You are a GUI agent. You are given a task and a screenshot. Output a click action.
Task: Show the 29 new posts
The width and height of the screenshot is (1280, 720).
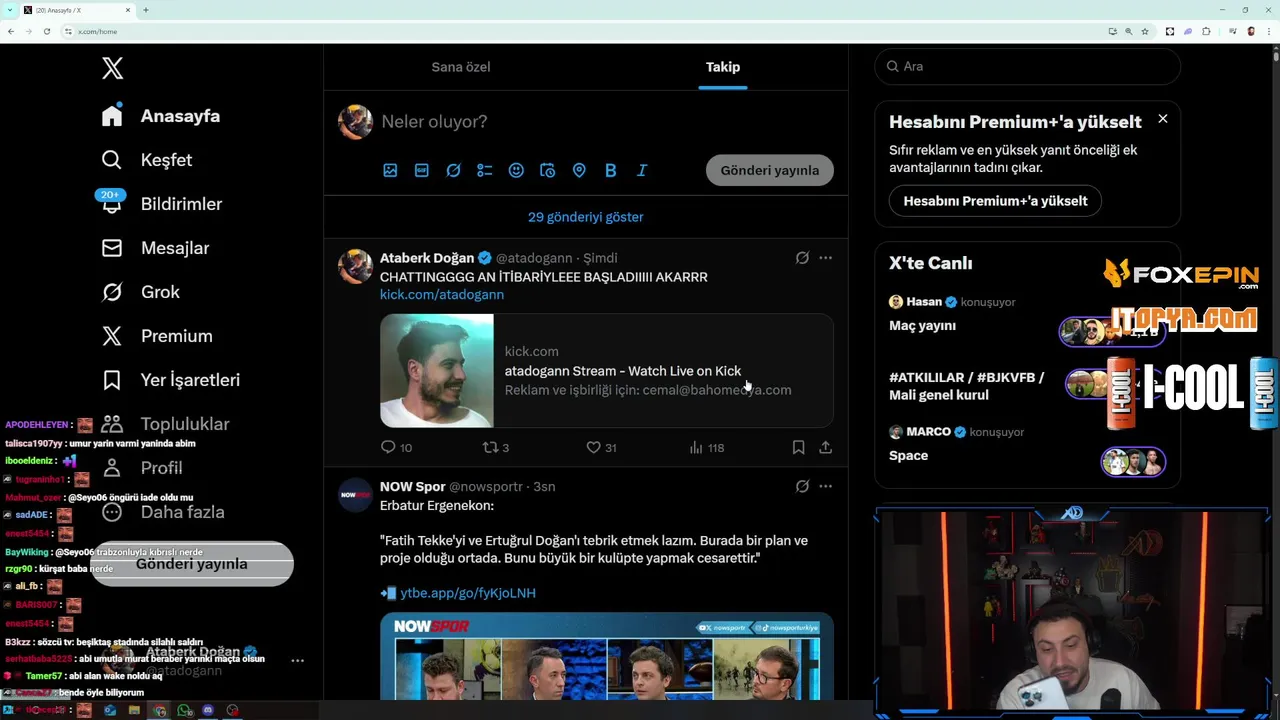586,217
